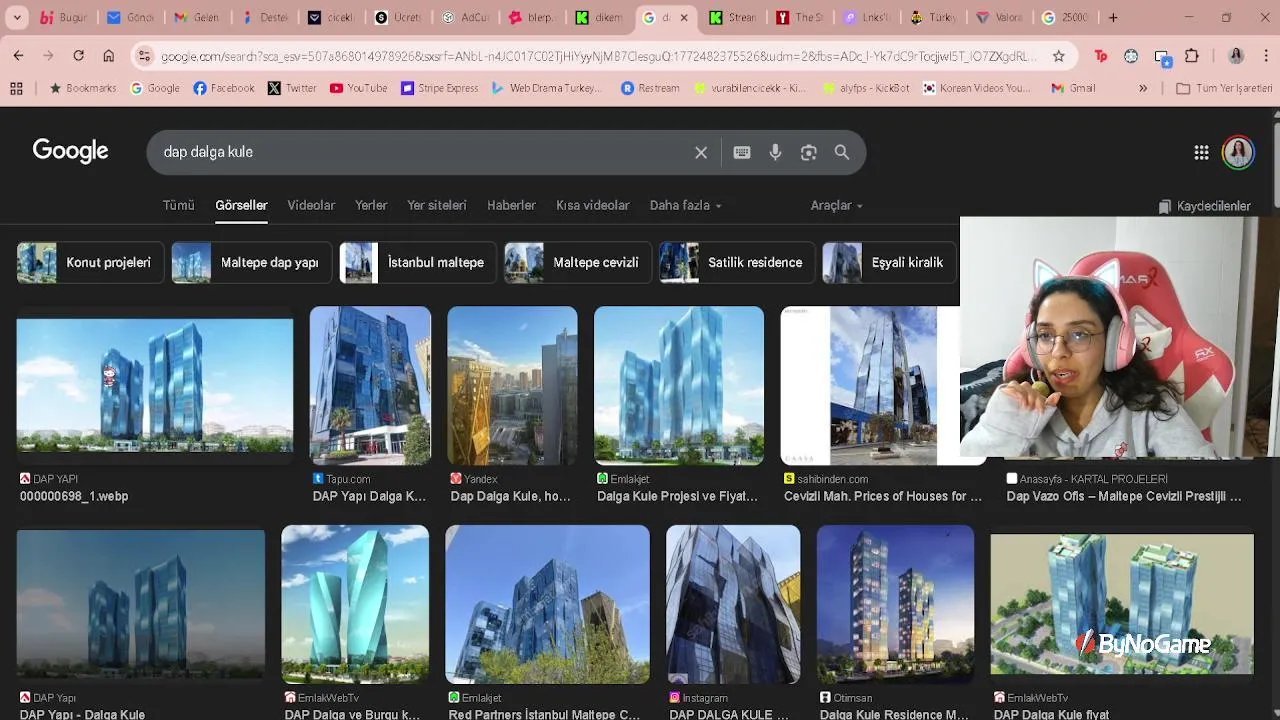Screen dimensions: 1280x720
Task: Switch to the Valora browser tab
Action: 998,17
